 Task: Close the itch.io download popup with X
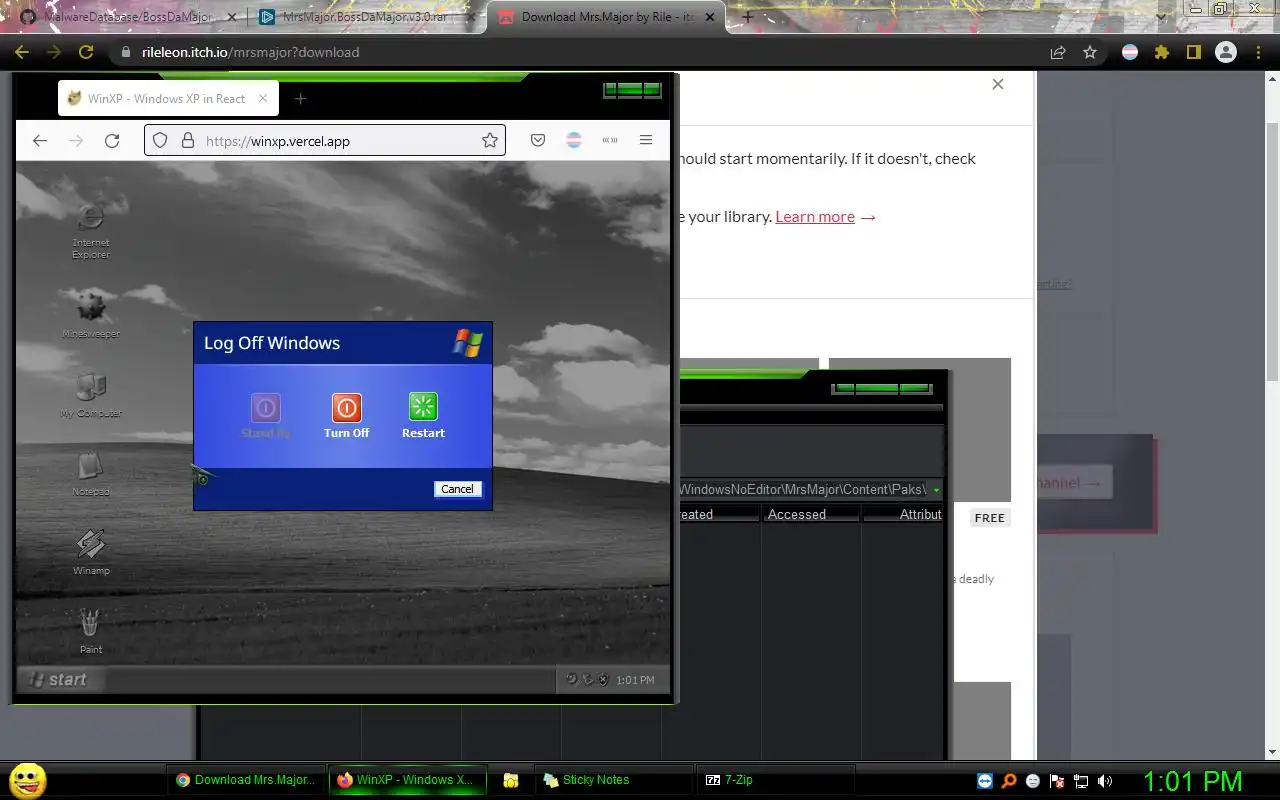997,84
